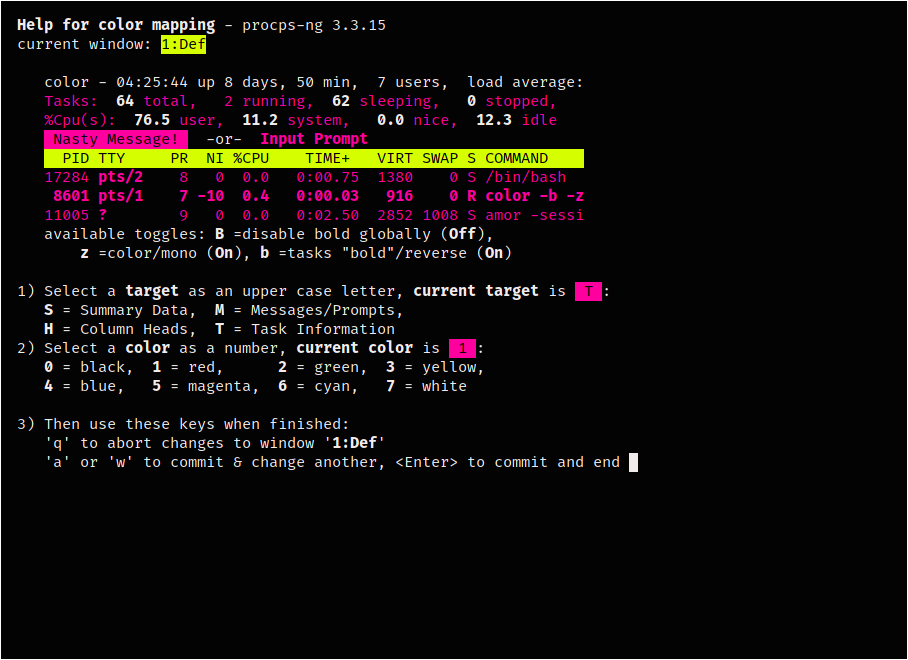
Task: Click the Input Prompt sample text
Action: [x=314, y=139]
